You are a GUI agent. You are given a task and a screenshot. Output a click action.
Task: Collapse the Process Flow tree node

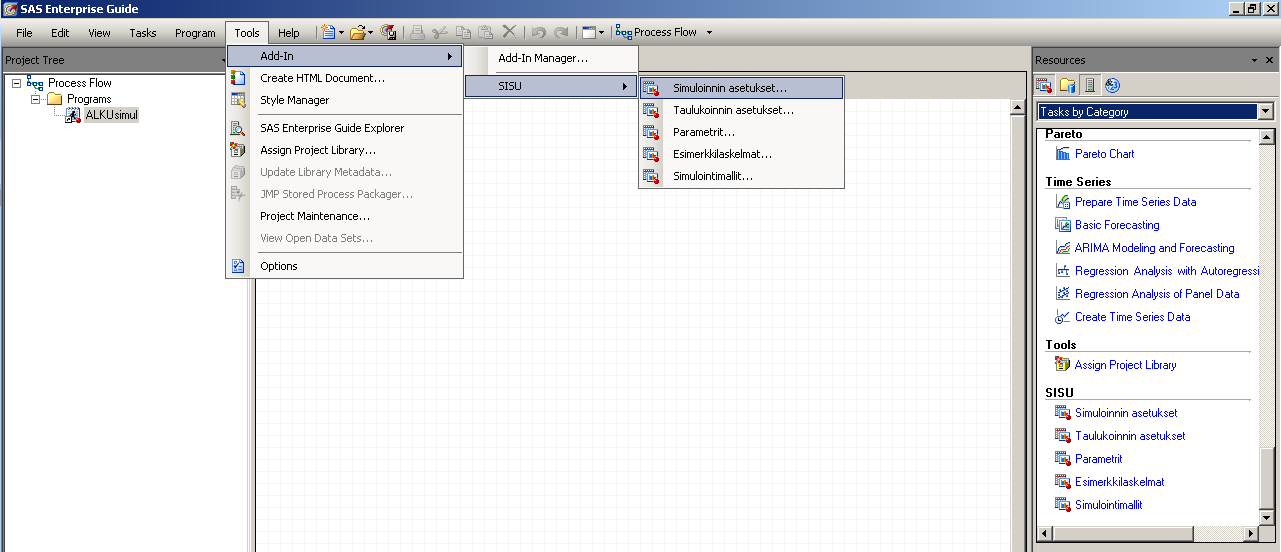(x=17, y=83)
